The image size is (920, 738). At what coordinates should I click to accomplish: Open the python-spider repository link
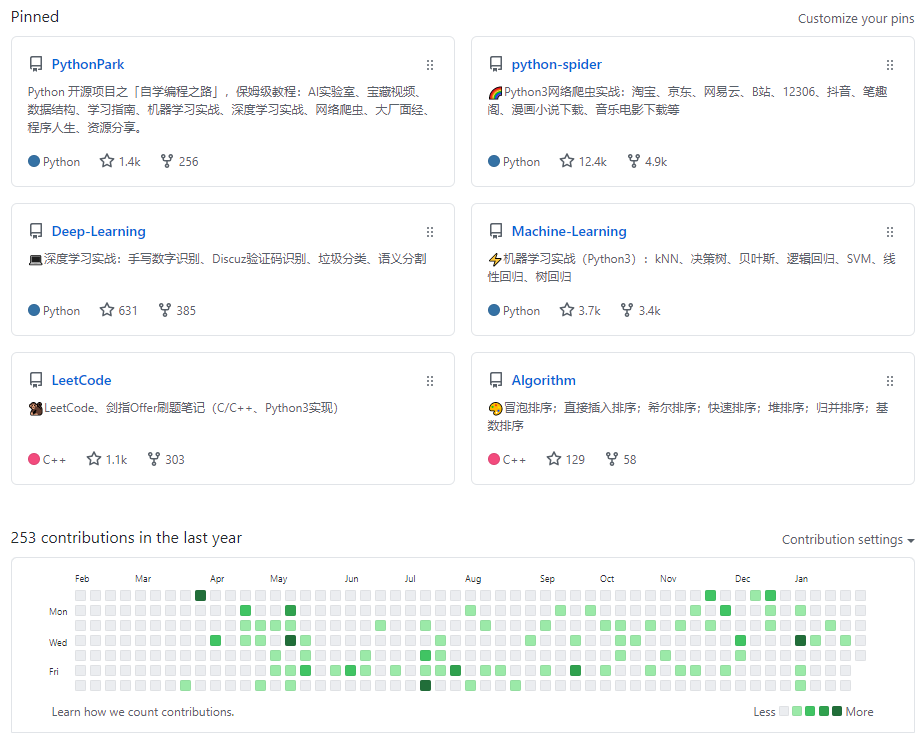coord(557,65)
